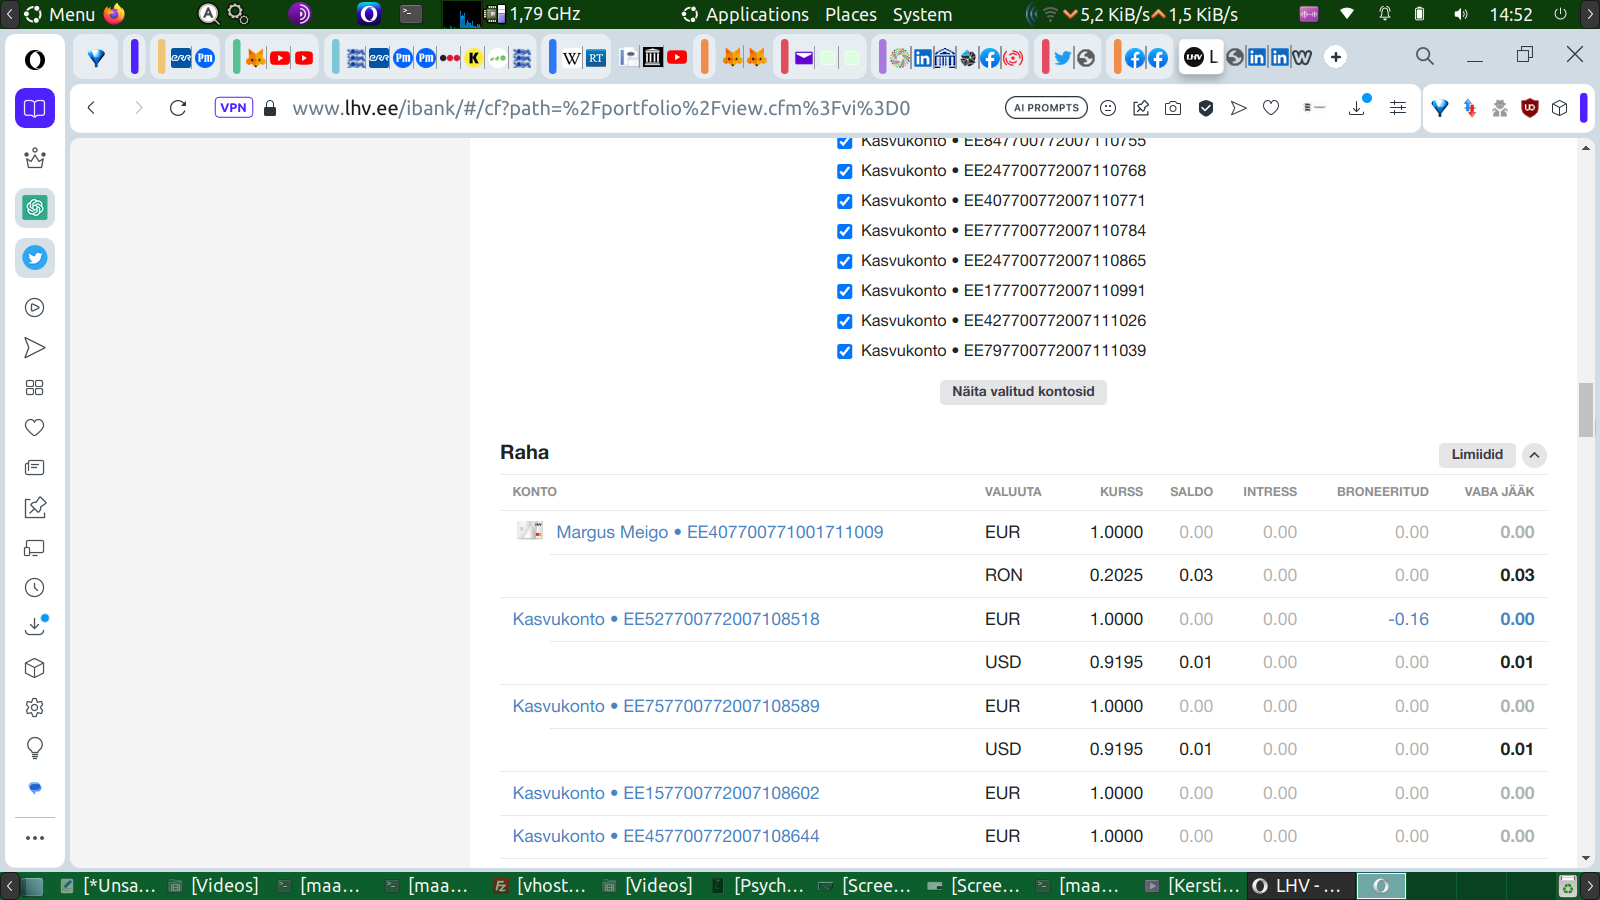Switch to LHV taskbar window
Viewport: 1600px width, 900px height.
tap(1299, 886)
